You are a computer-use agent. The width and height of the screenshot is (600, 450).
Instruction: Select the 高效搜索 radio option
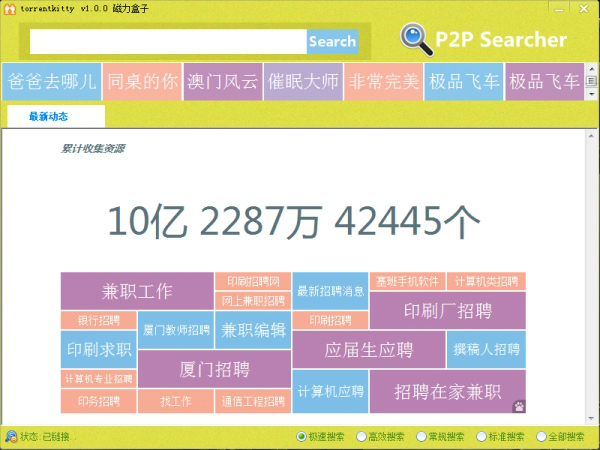pyautogui.click(x=362, y=437)
